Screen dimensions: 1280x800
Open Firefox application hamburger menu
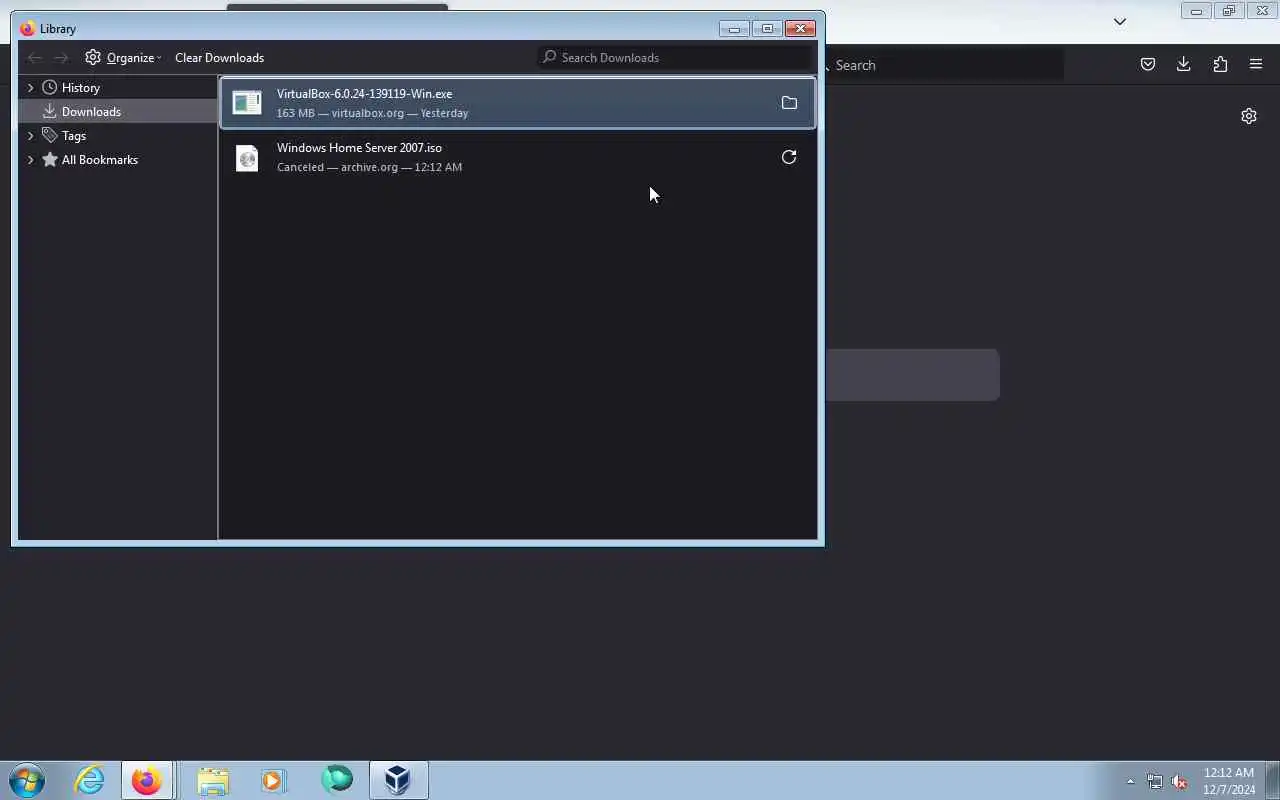(x=1256, y=65)
